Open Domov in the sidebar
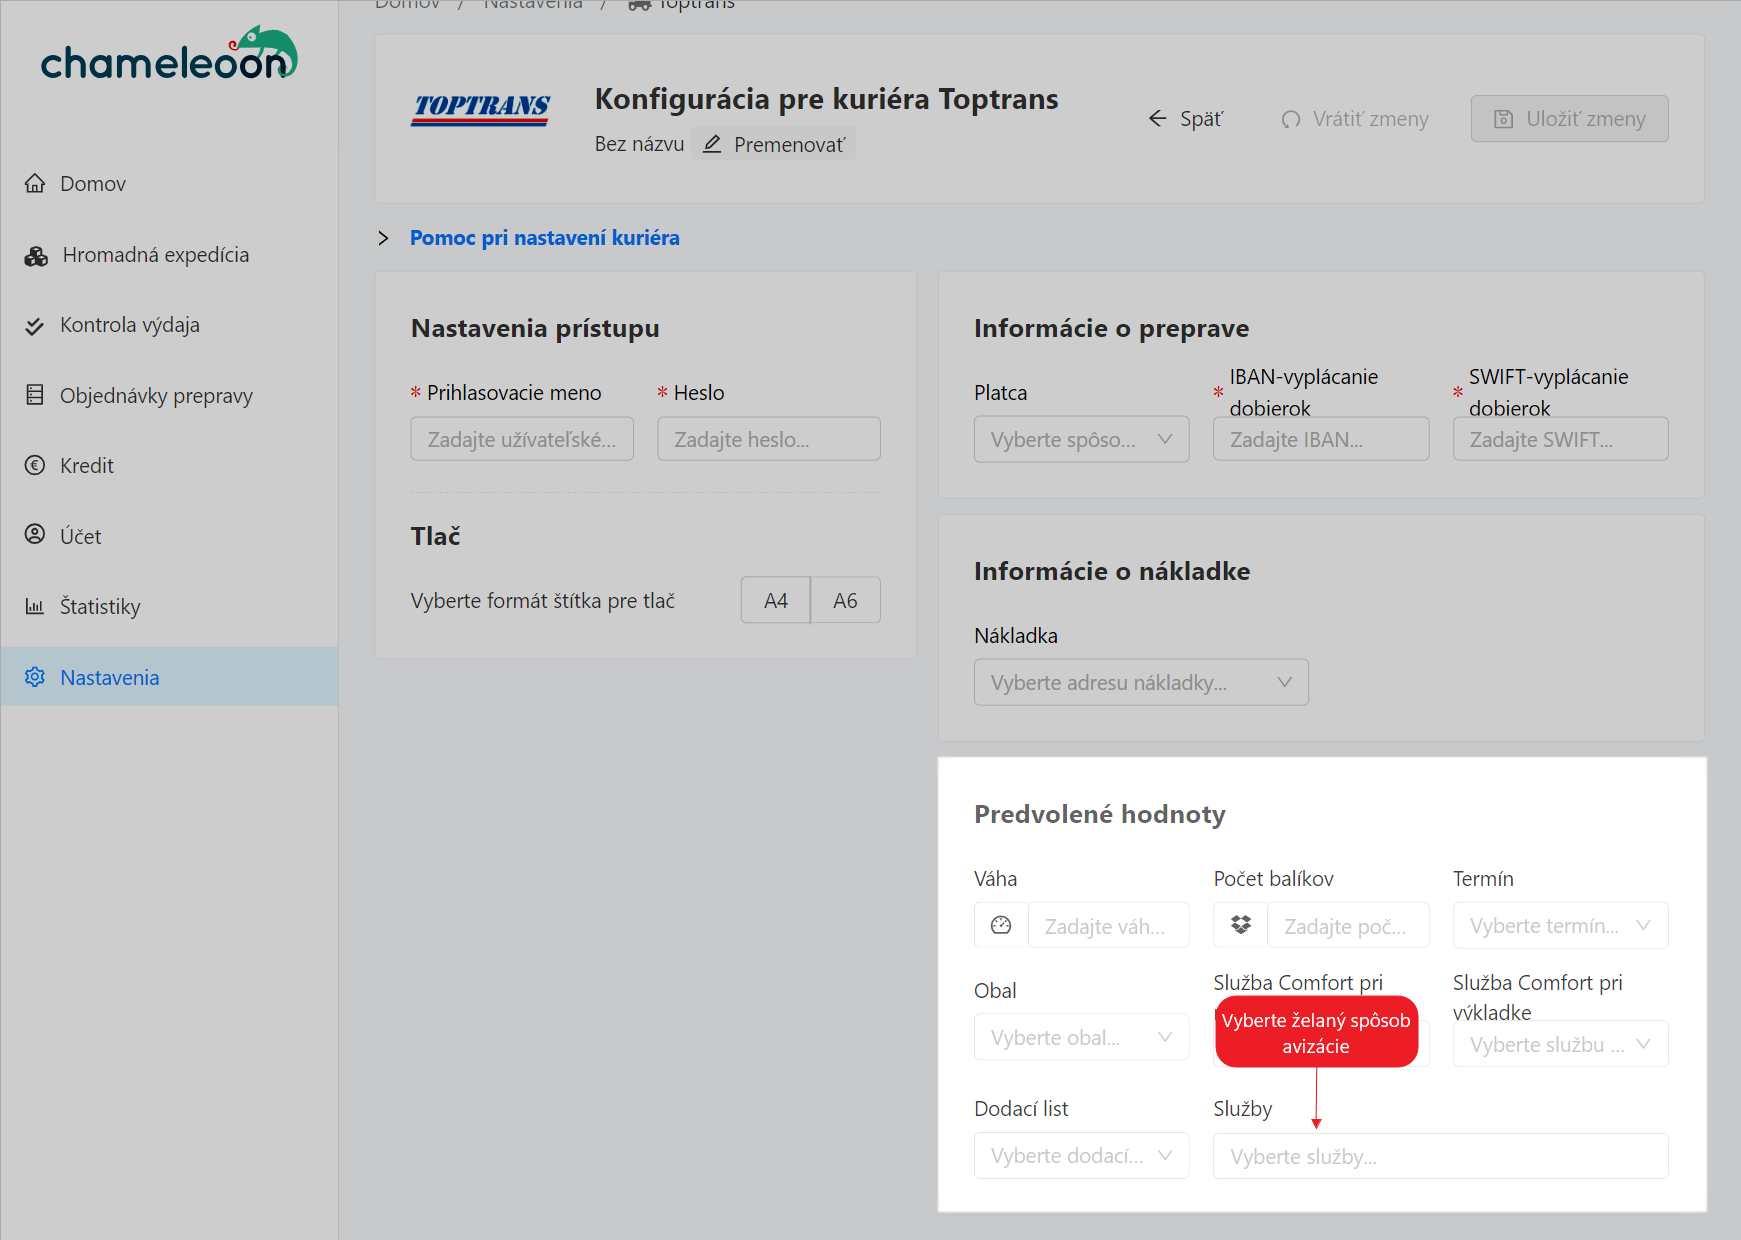1741x1240 pixels. point(170,183)
